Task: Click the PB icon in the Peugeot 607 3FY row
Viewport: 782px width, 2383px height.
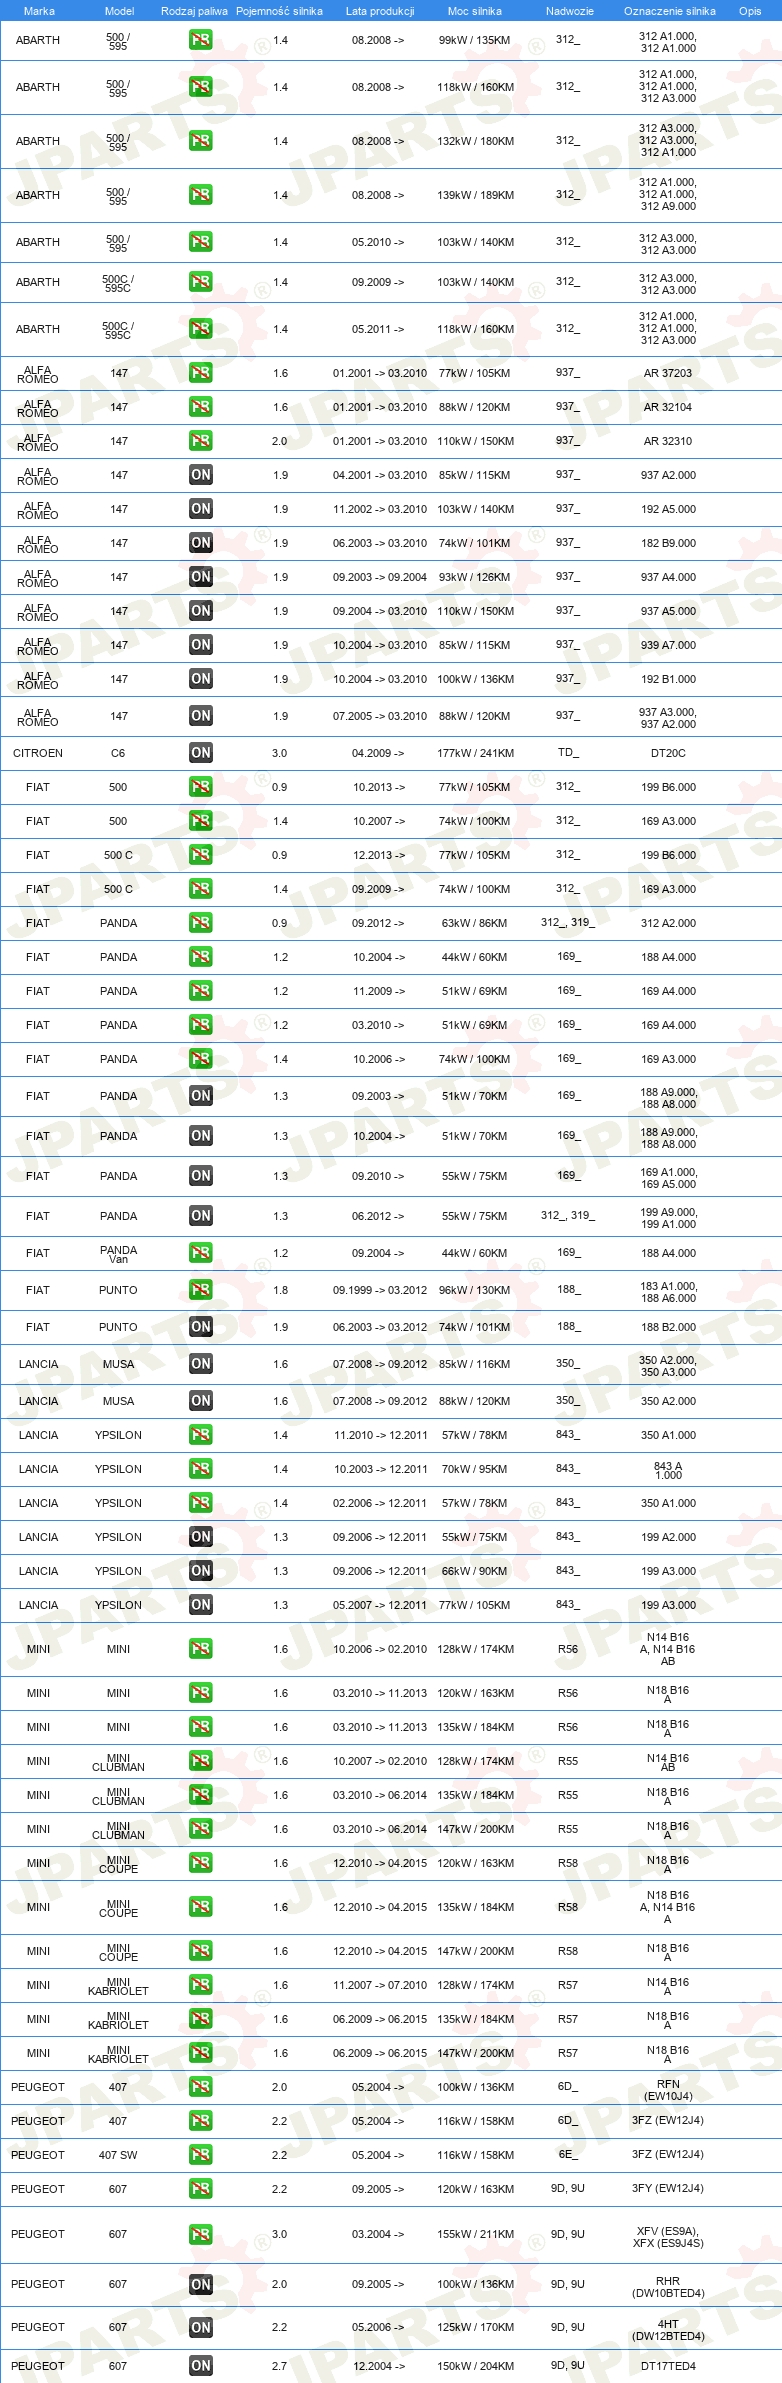Action: [201, 2189]
